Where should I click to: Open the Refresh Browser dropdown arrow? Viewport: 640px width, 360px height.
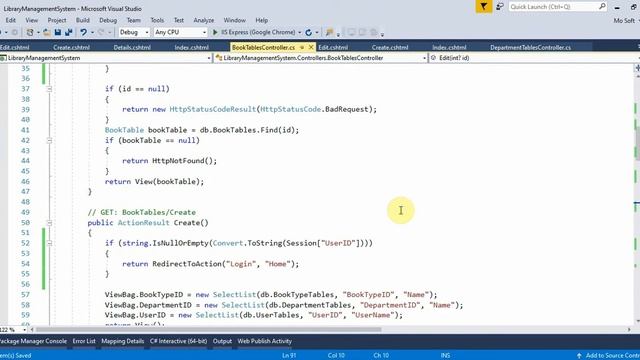pyautogui.click(x=317, y=32)
